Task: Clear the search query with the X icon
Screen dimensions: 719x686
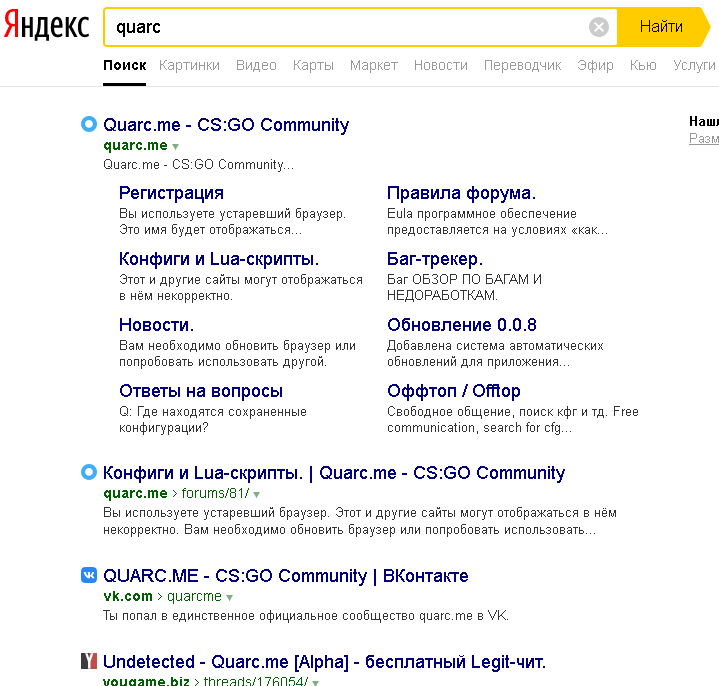Action: pyautogui.click(x=598, y=27)
